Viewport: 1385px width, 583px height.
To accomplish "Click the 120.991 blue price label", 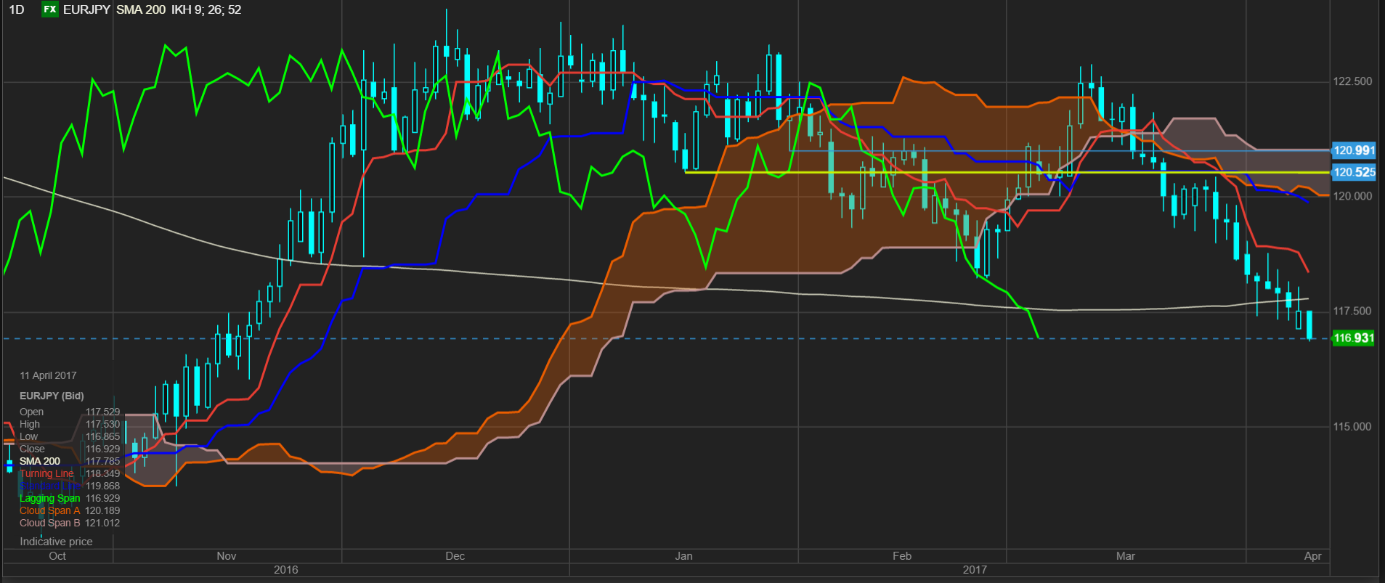I will point(1353,150).
